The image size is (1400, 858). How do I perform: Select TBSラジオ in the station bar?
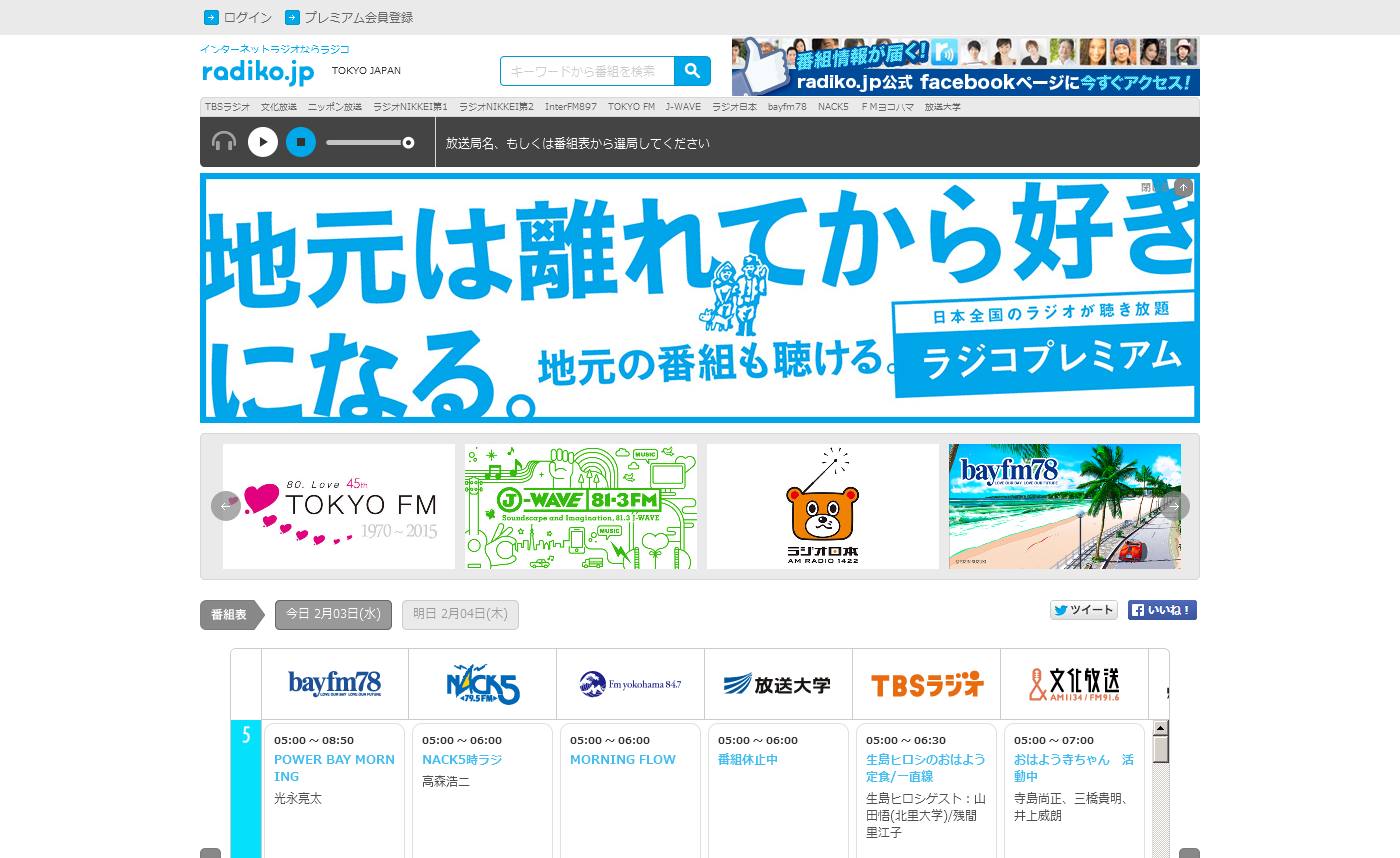point(227,107)
